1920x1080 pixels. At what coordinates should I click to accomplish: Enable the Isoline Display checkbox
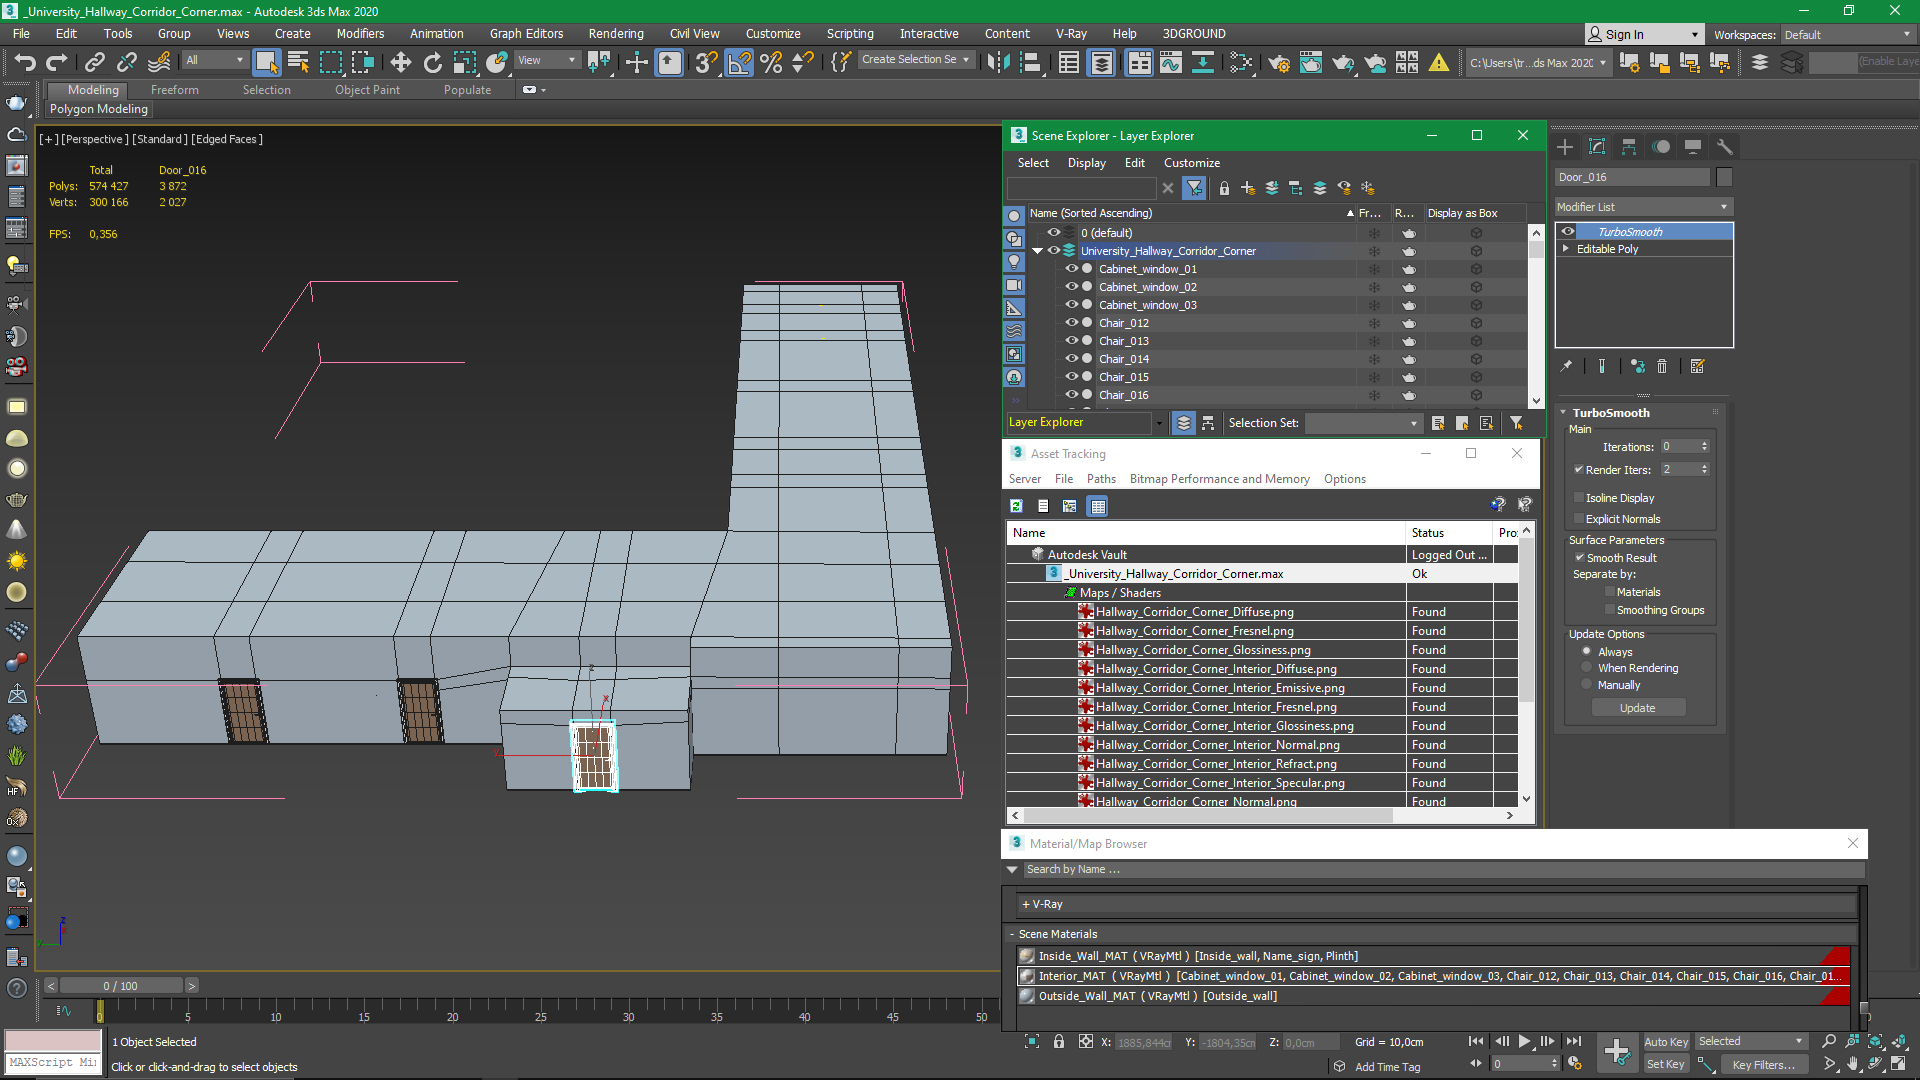[1579, 498]
